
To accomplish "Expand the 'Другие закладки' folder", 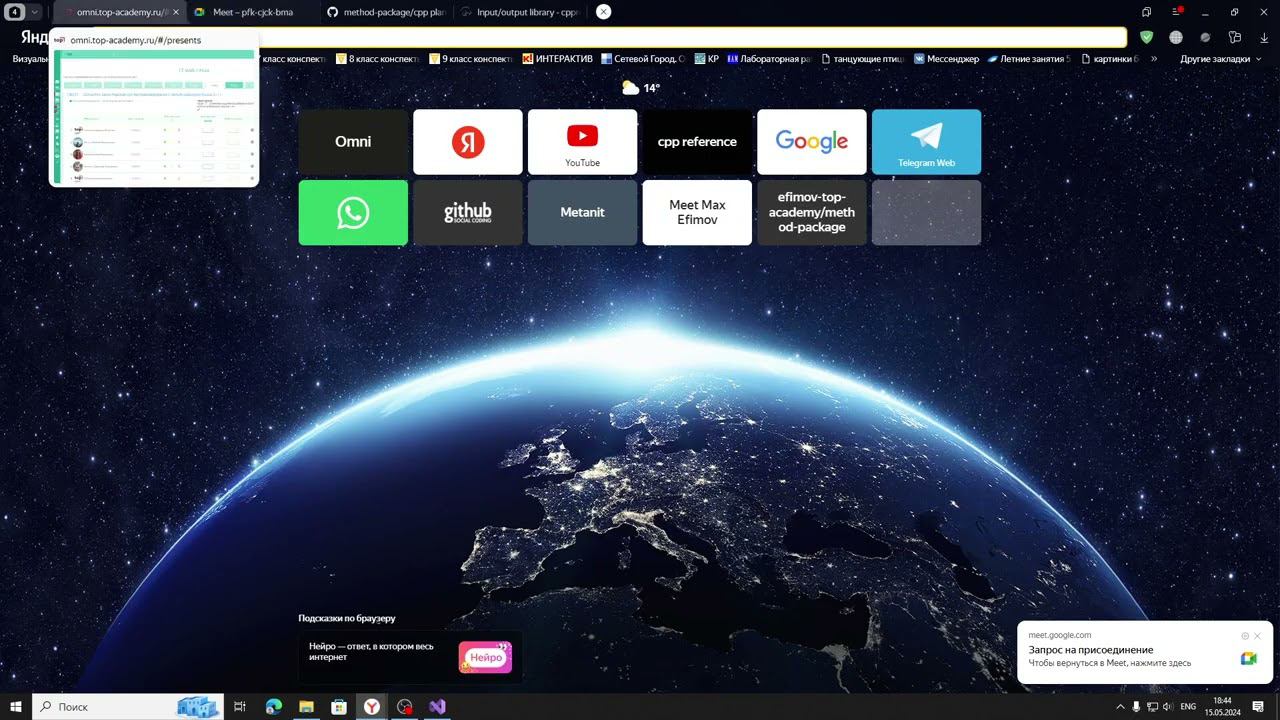I will pyautogui.click(x=1221, y=59).
